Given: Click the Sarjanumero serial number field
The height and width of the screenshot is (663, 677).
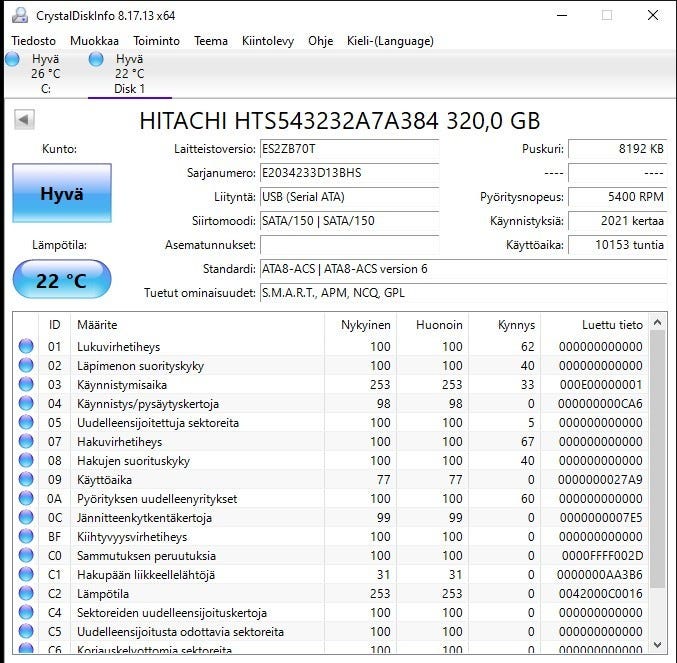Looking at the screenshot, I should (x=348, y=173).
